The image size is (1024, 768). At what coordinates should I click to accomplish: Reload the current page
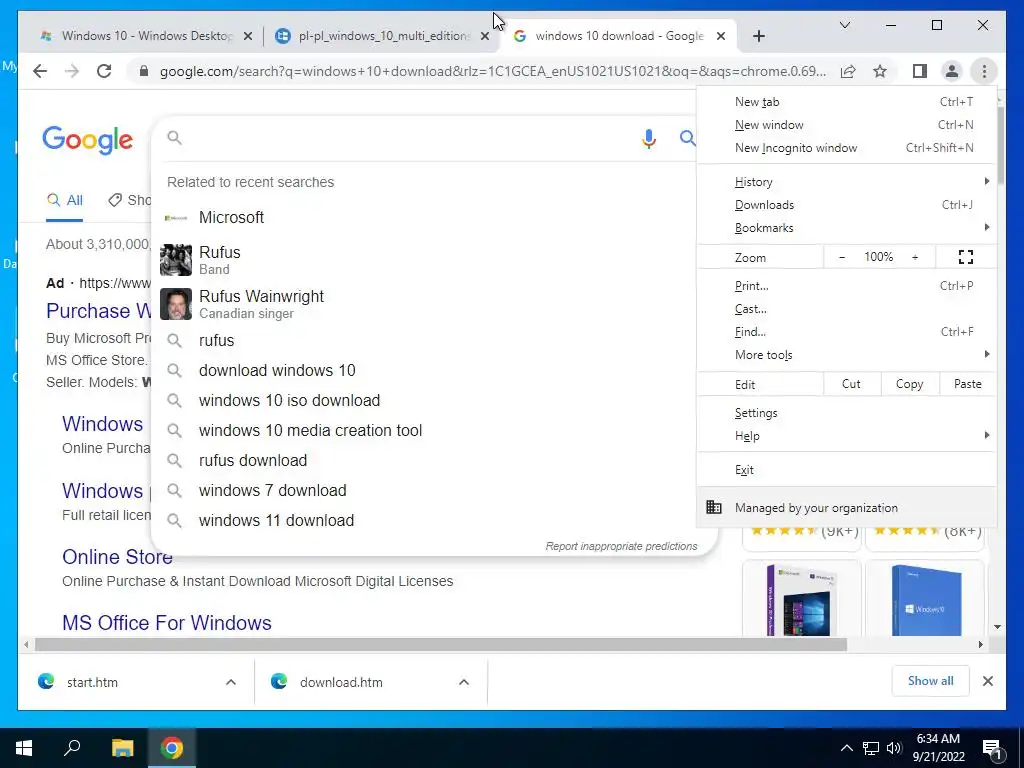104,71
